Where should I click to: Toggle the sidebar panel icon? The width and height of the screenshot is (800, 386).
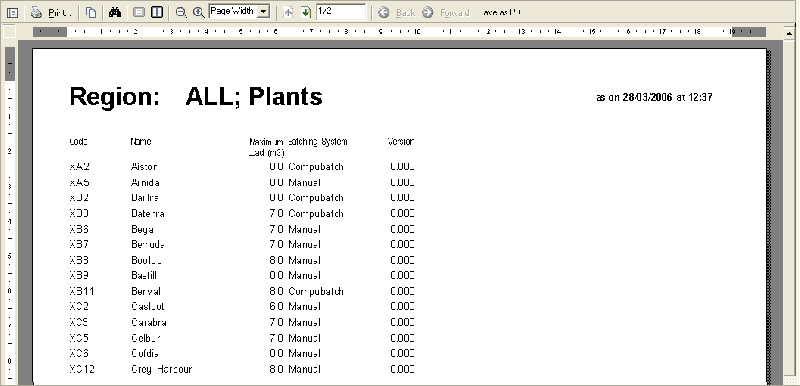[x=12, y=13]
